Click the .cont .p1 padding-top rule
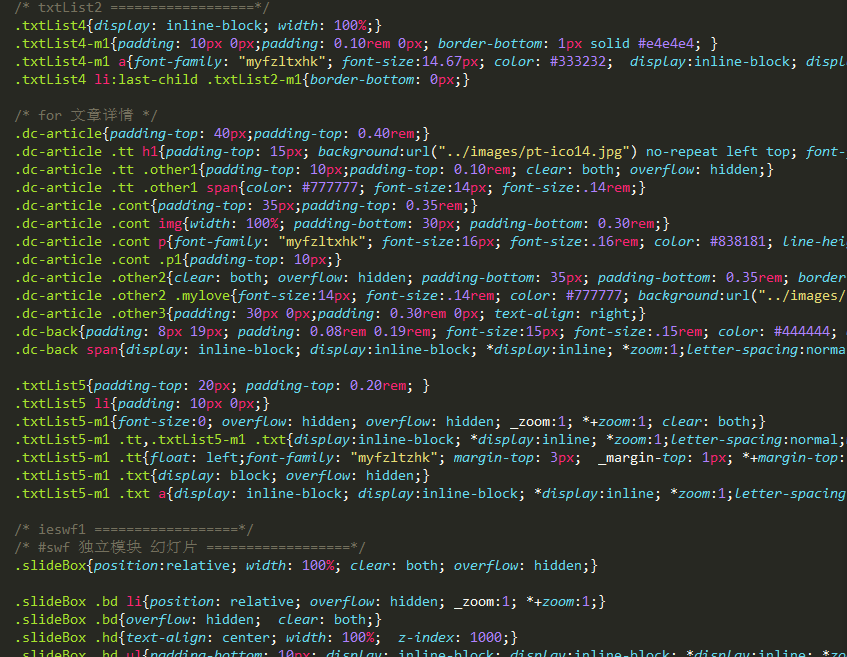 [178, 259]
